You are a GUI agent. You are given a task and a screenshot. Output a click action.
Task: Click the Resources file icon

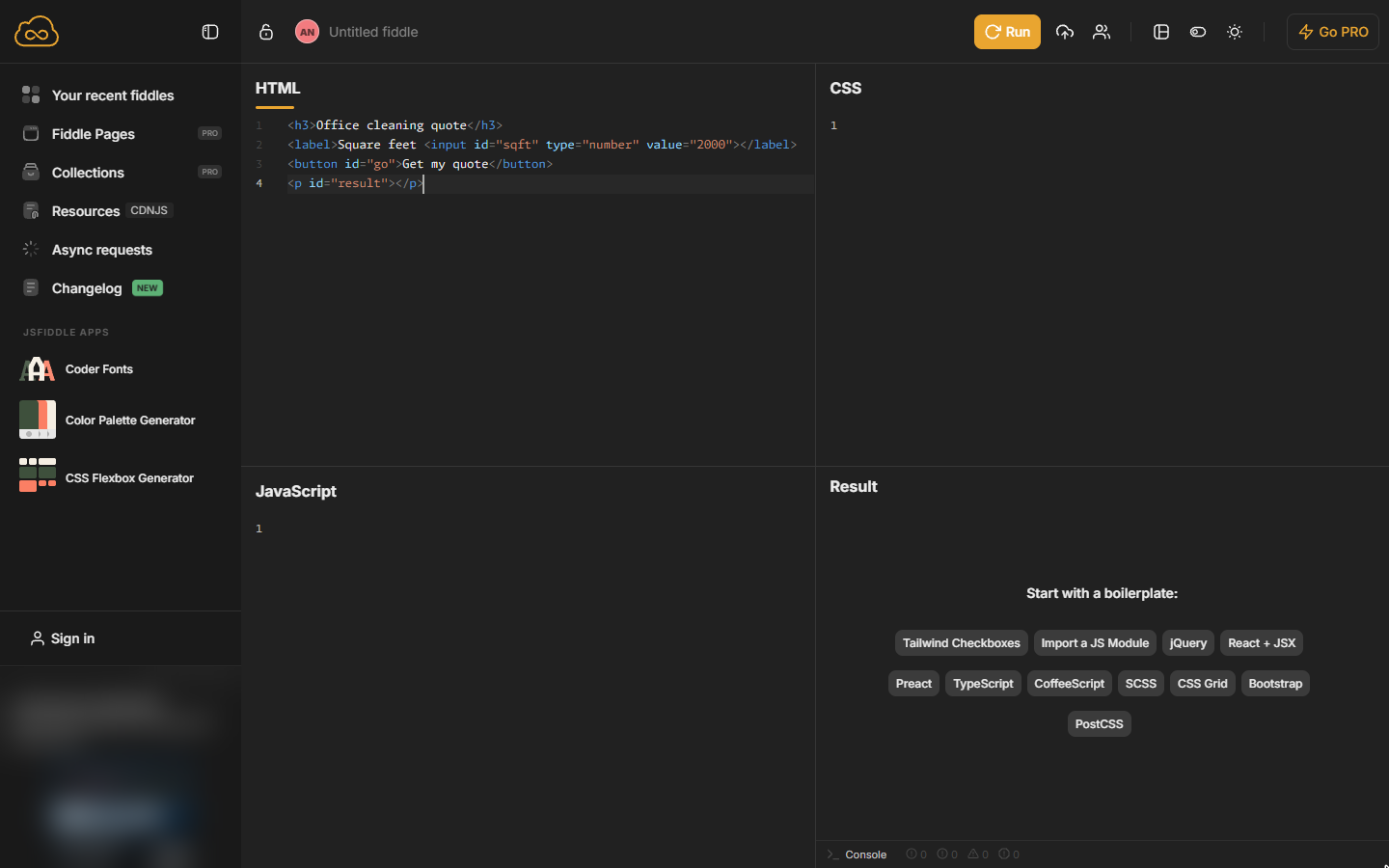(x=31, y=211)
